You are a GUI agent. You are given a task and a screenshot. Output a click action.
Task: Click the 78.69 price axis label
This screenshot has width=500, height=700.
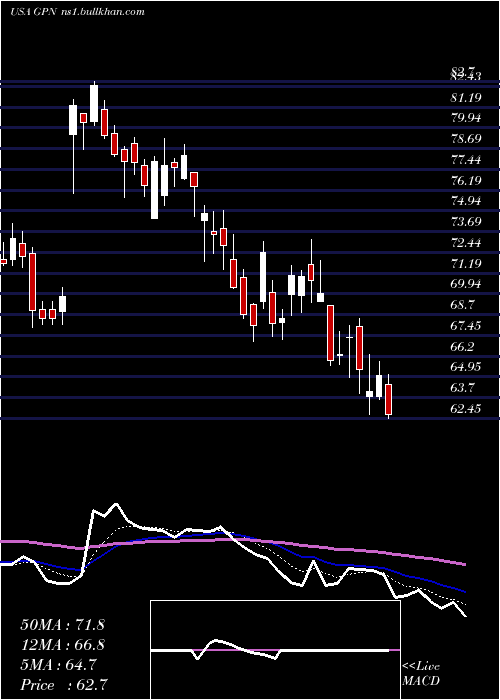[x=466, y=139]
